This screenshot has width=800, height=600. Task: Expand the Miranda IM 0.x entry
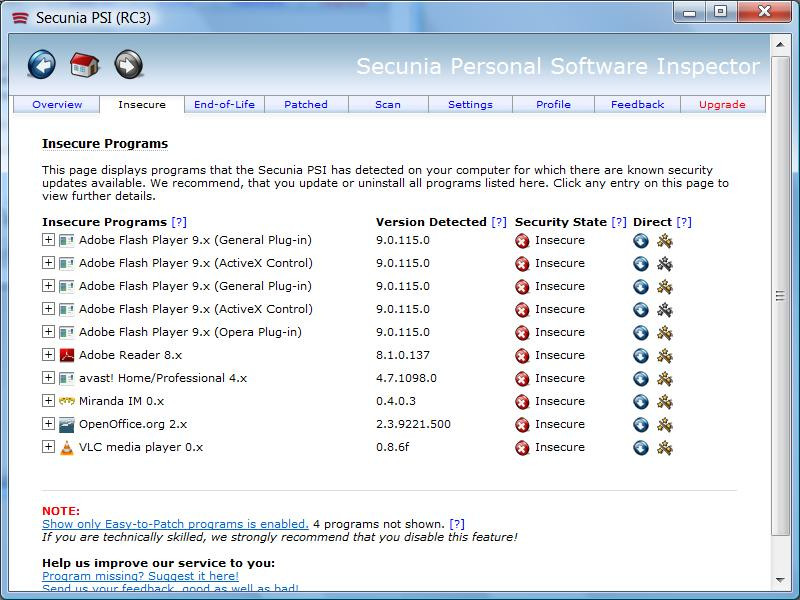click(x=48, y=401)
